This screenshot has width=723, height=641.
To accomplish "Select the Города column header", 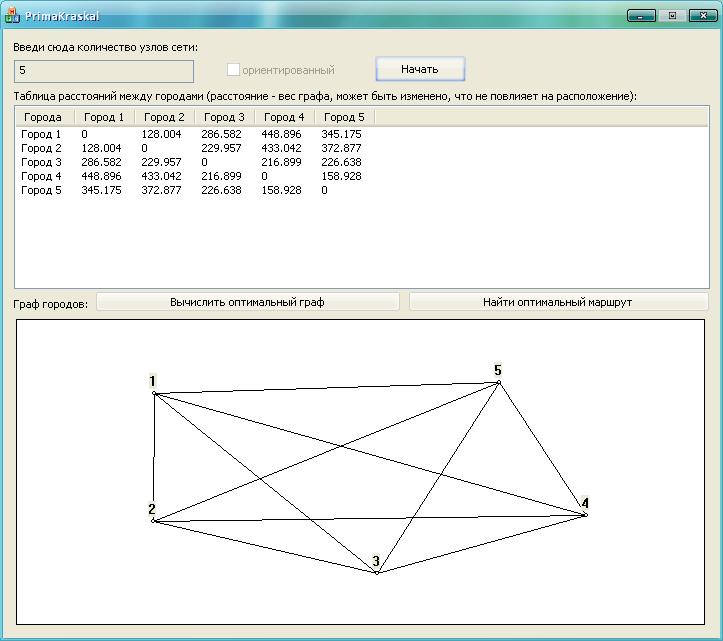I will tap(43, 117).
